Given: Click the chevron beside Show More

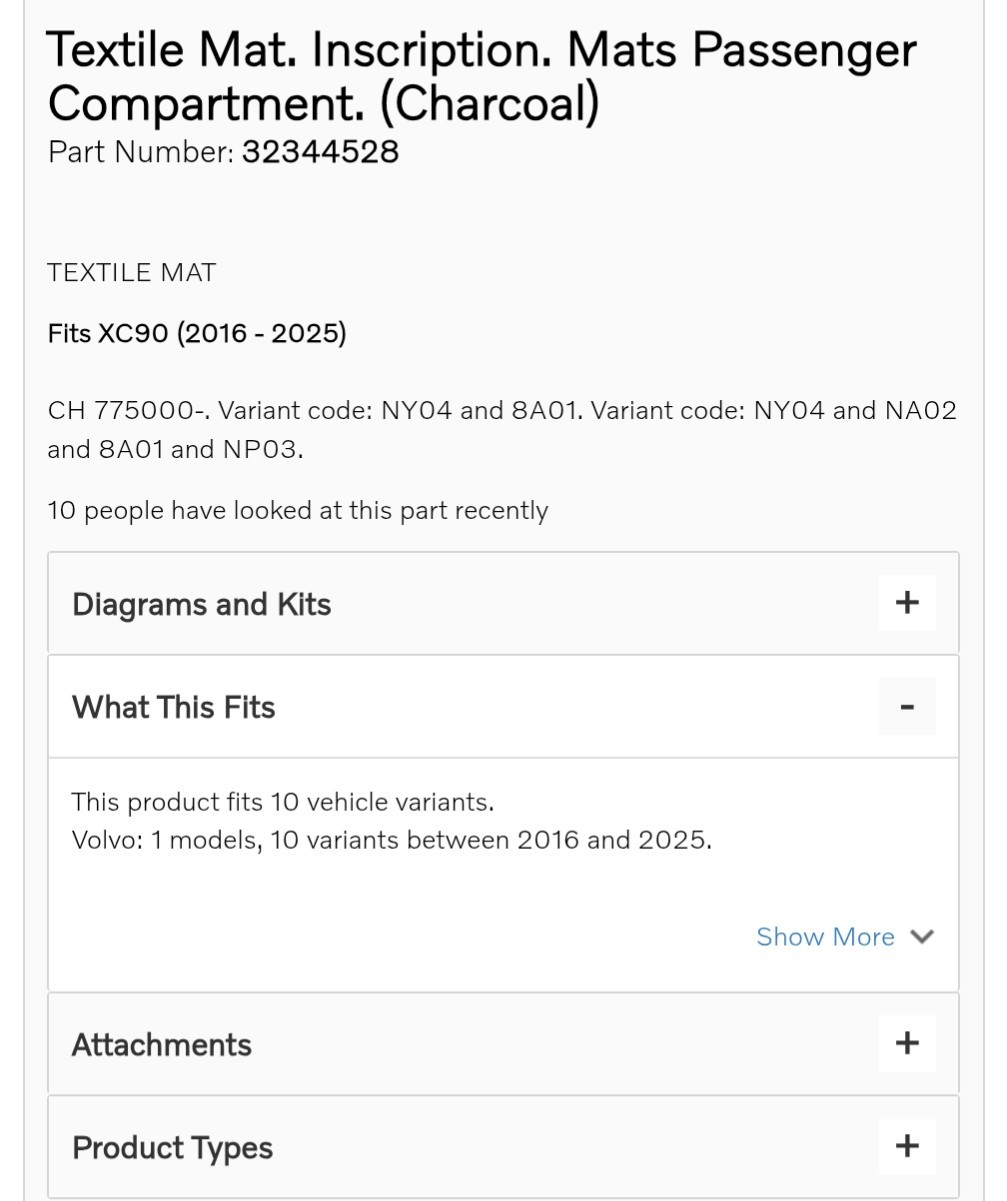Looking at the screenshot, I should pyautogui.click(x=922, y=937).
